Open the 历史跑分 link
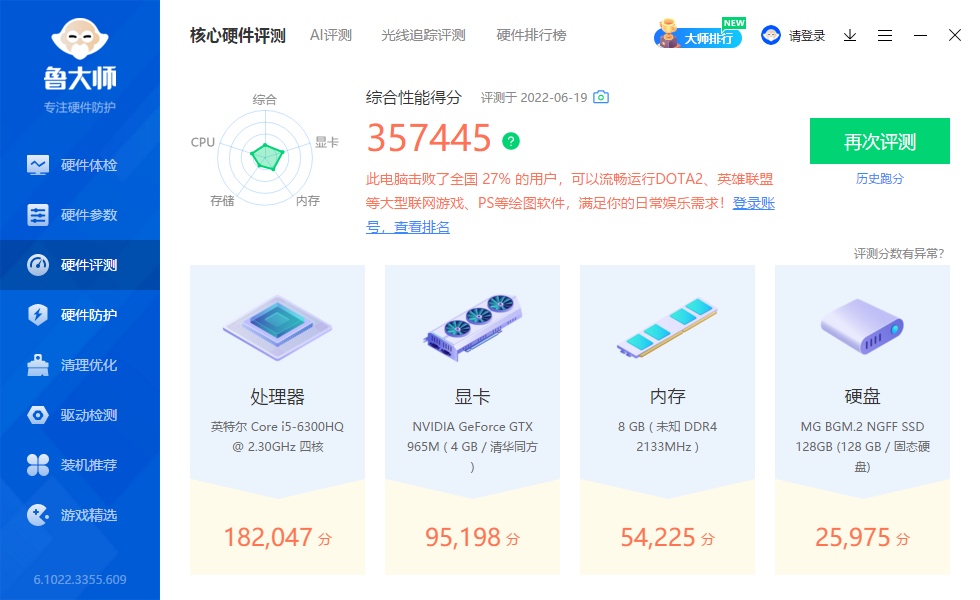Viewport: 980px width, 600px height. pos(879,179)
